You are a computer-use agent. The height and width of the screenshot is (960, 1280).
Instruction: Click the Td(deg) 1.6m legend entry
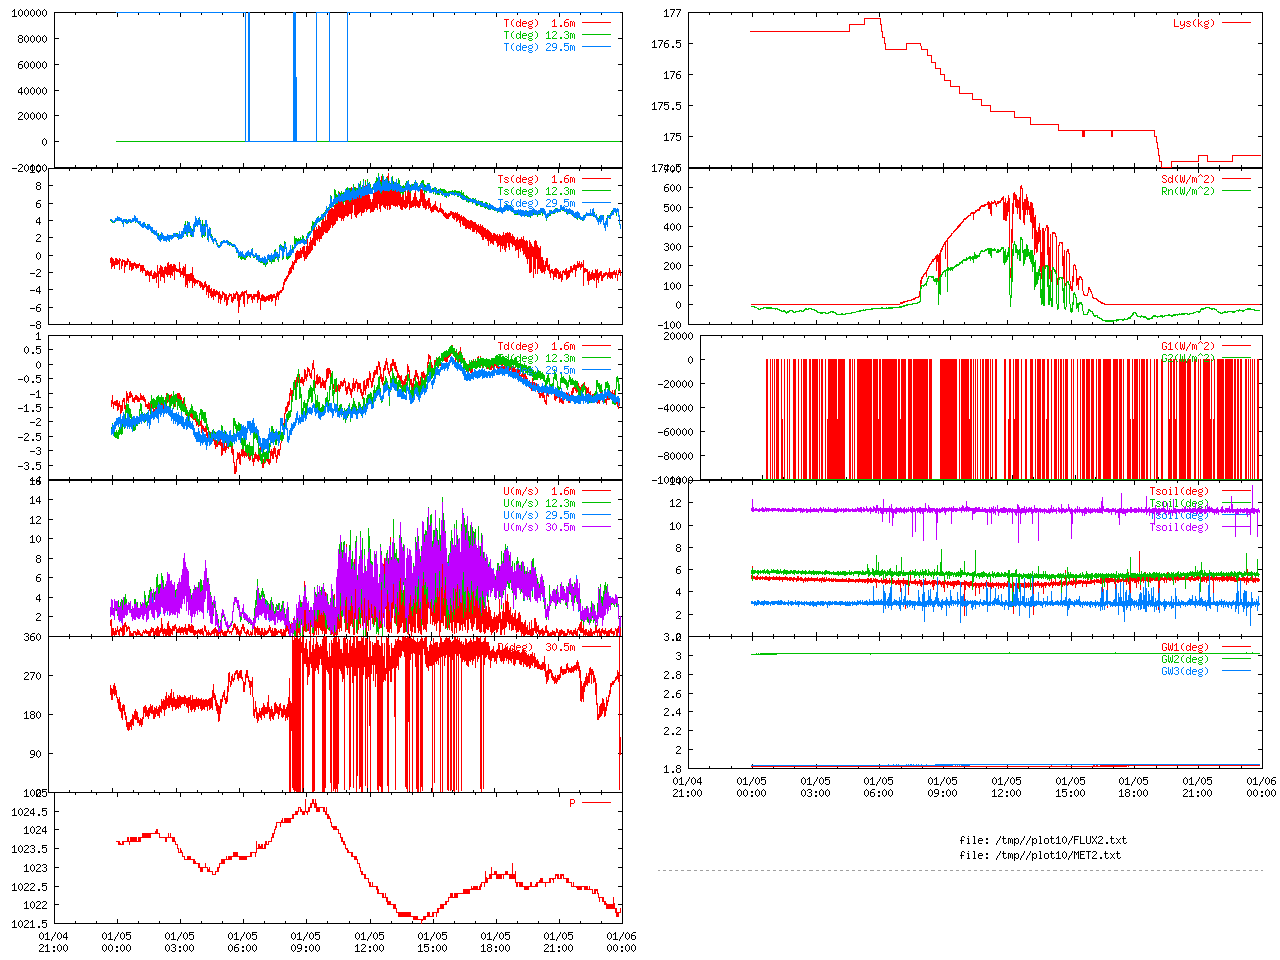[x=536, y=347]
